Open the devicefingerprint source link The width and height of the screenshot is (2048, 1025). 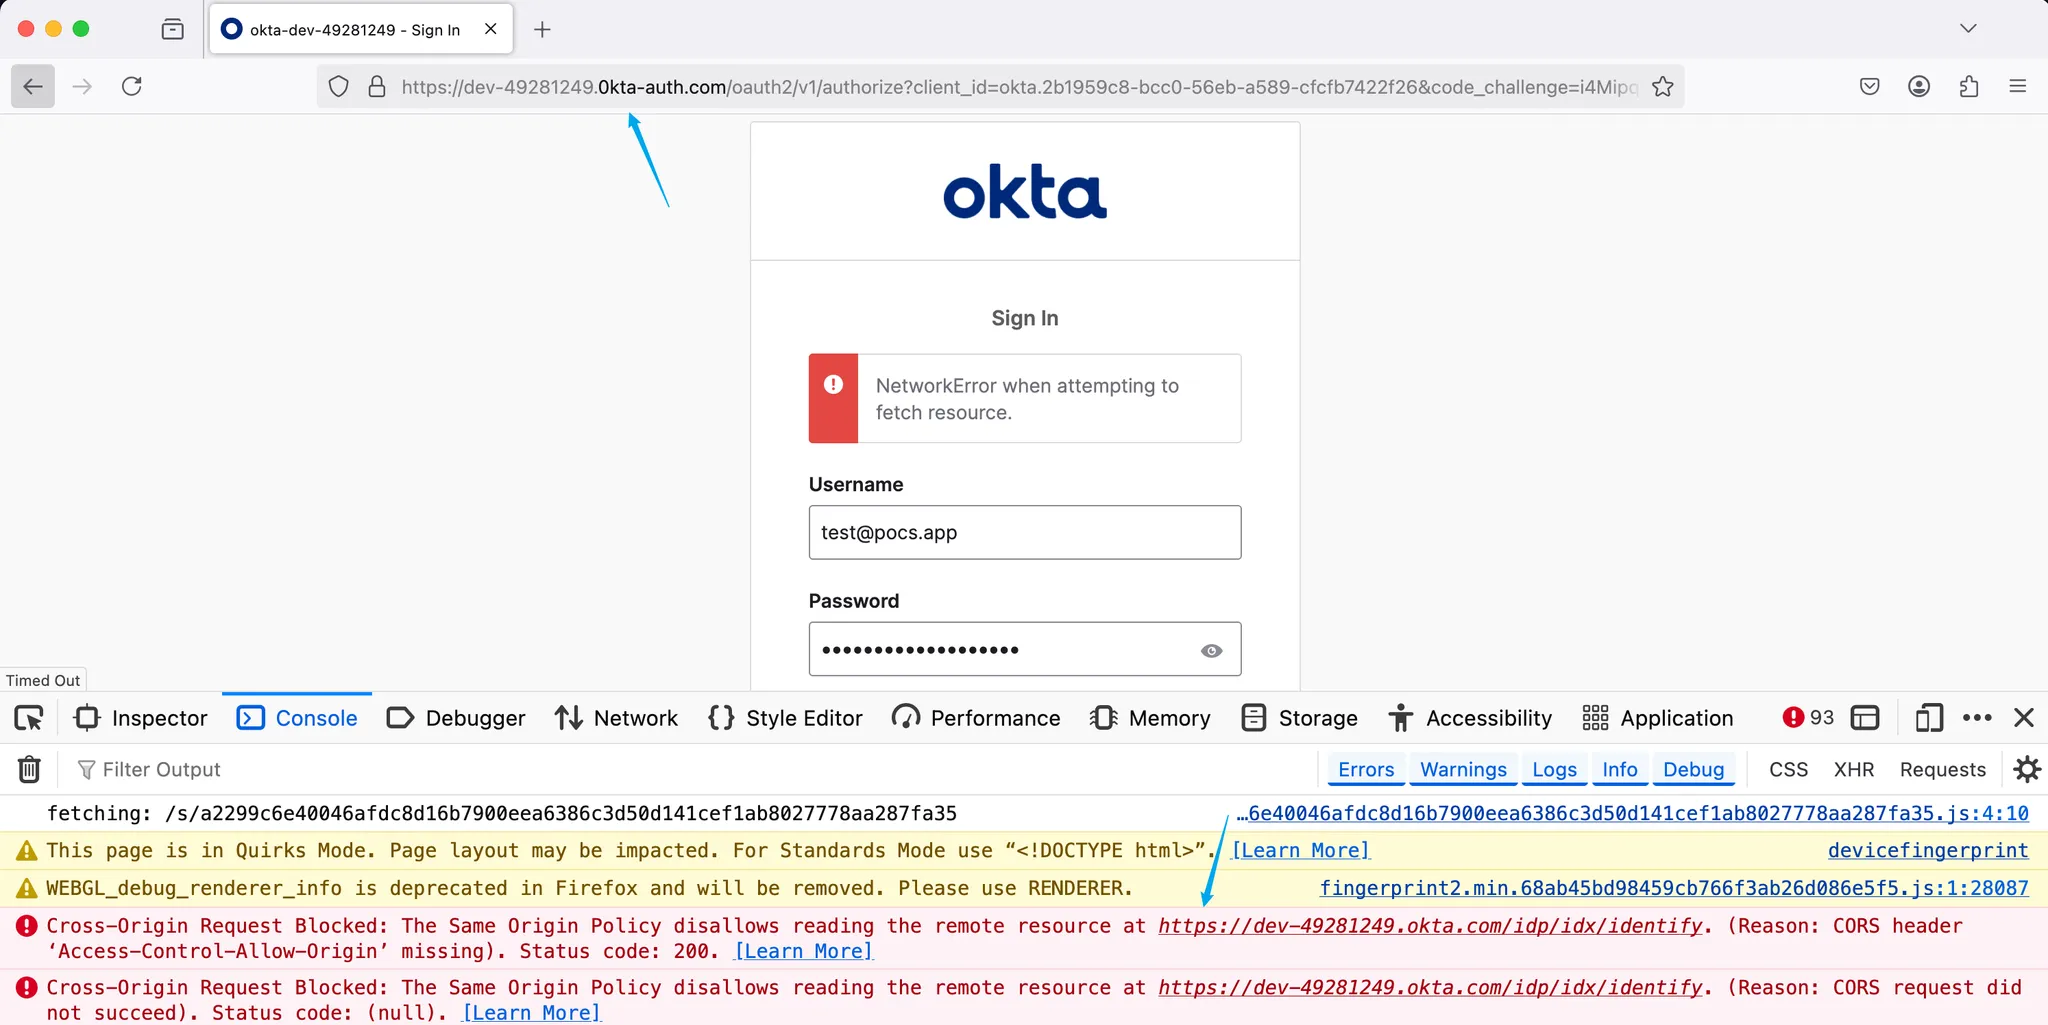[x=1928, y=851]
